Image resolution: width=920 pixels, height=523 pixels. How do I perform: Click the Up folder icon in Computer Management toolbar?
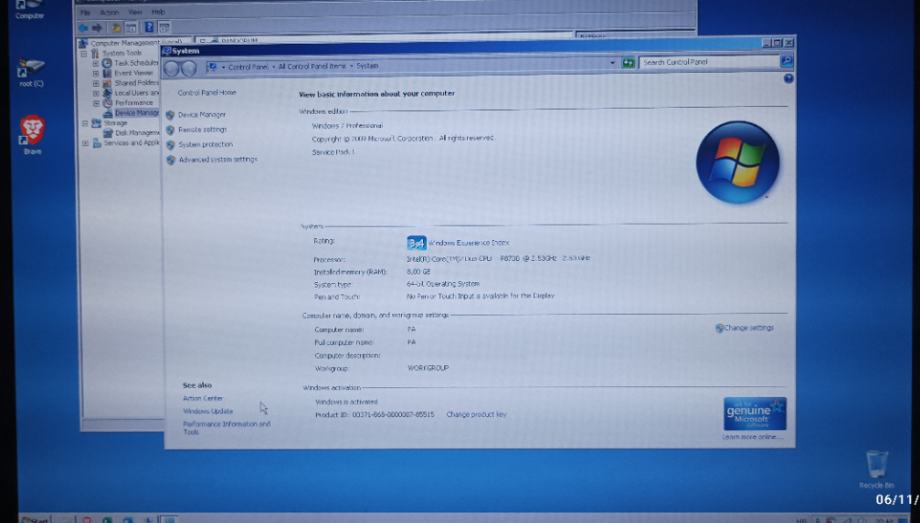(x=116, y=28)
